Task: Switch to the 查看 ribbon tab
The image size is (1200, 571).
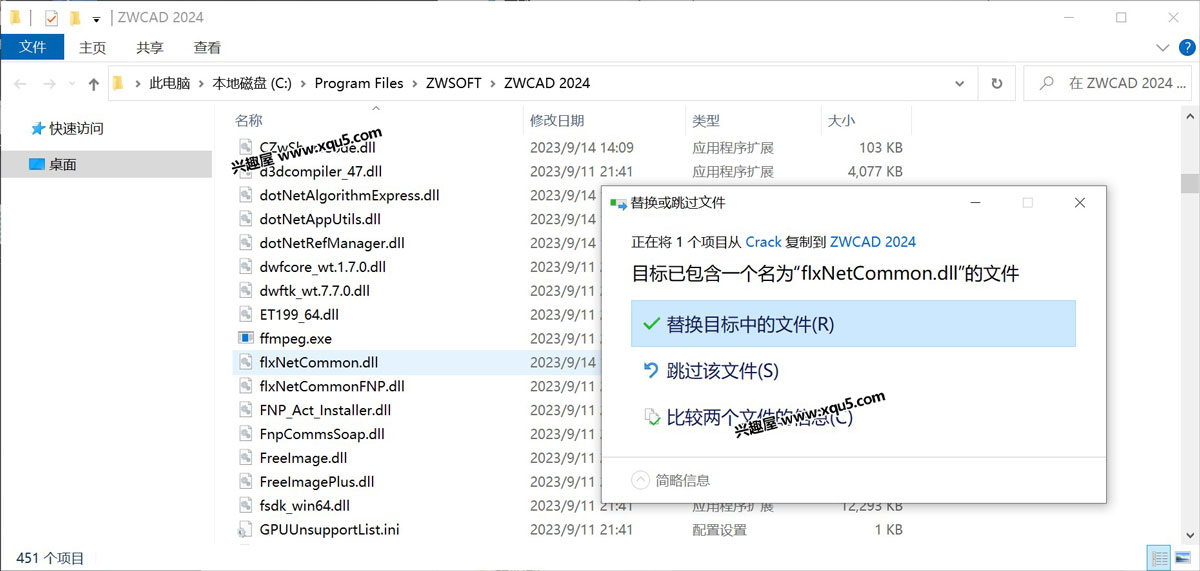Action: click(207, 47)
